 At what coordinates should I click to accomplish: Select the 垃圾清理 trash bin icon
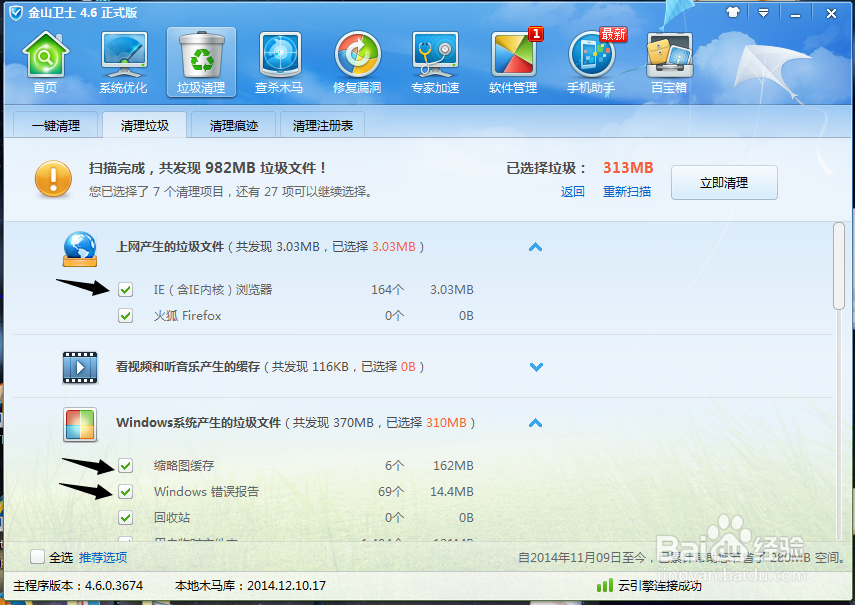pos(201,63)
